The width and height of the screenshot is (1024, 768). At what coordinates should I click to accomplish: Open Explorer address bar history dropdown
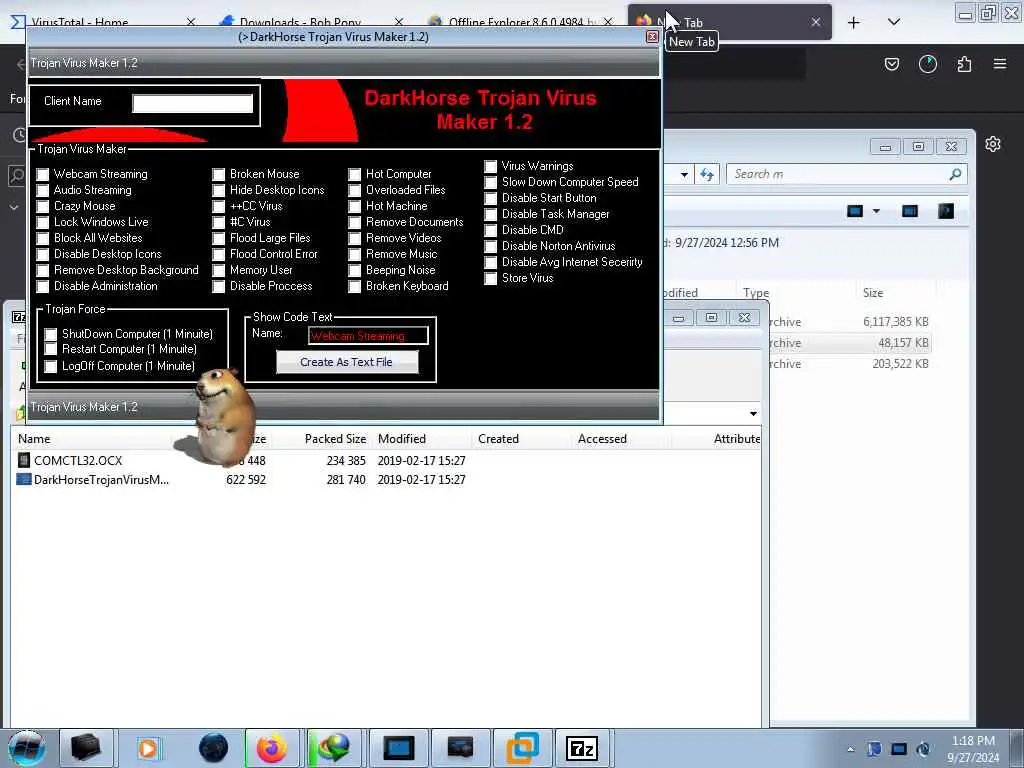(684, 174)
